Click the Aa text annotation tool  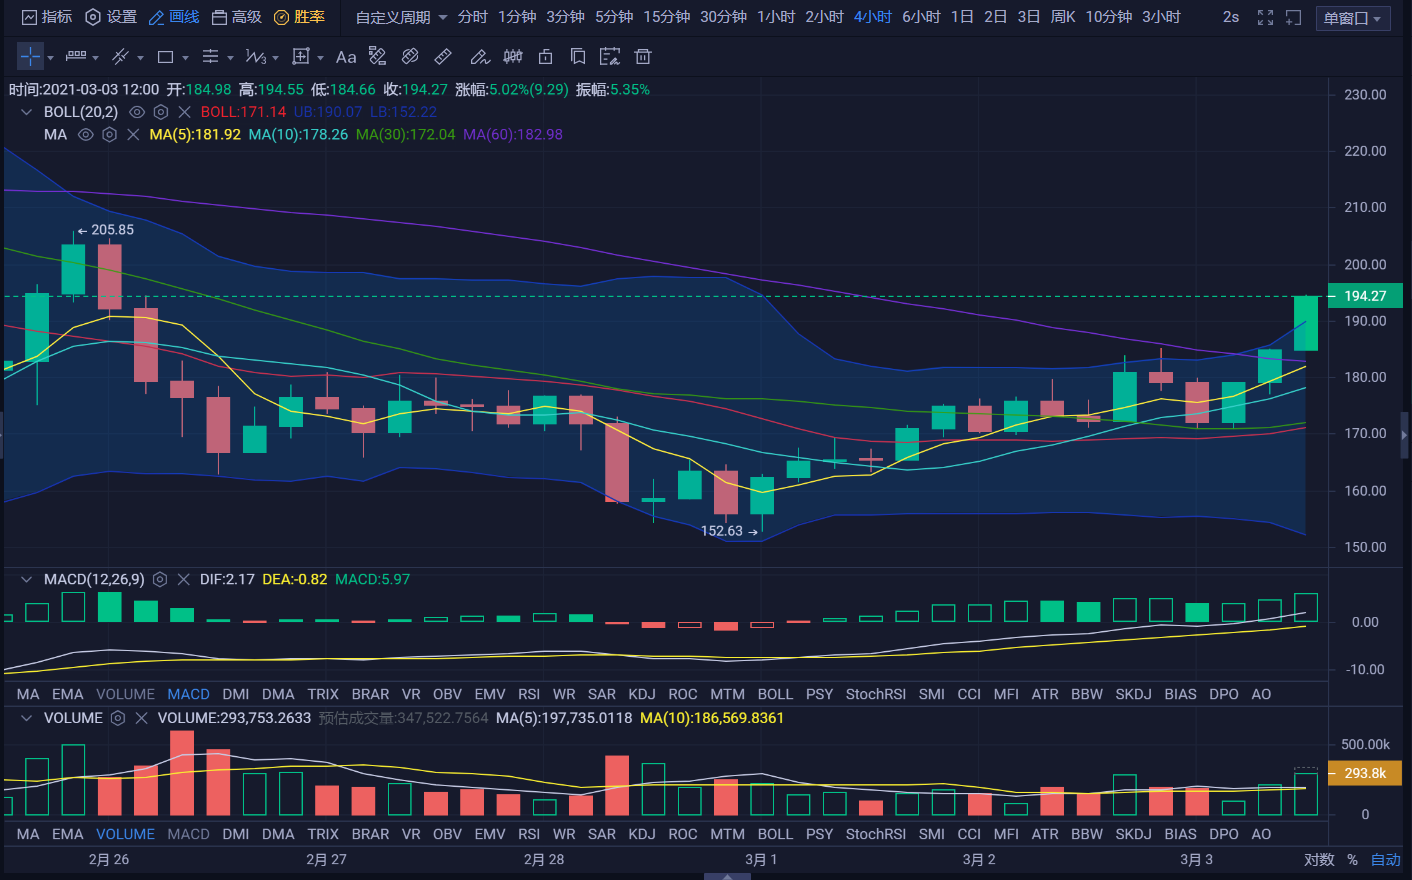[x=346, y=57]
